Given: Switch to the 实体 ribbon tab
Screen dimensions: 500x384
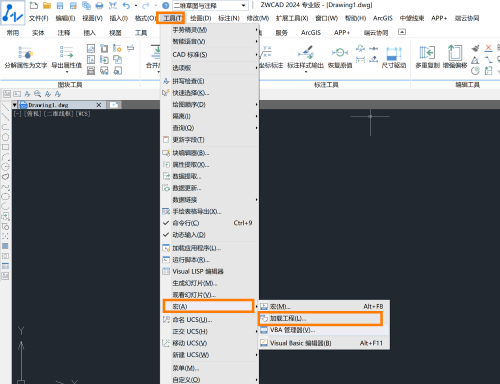Looking at the screenshot, I should (x=38, y=32).
